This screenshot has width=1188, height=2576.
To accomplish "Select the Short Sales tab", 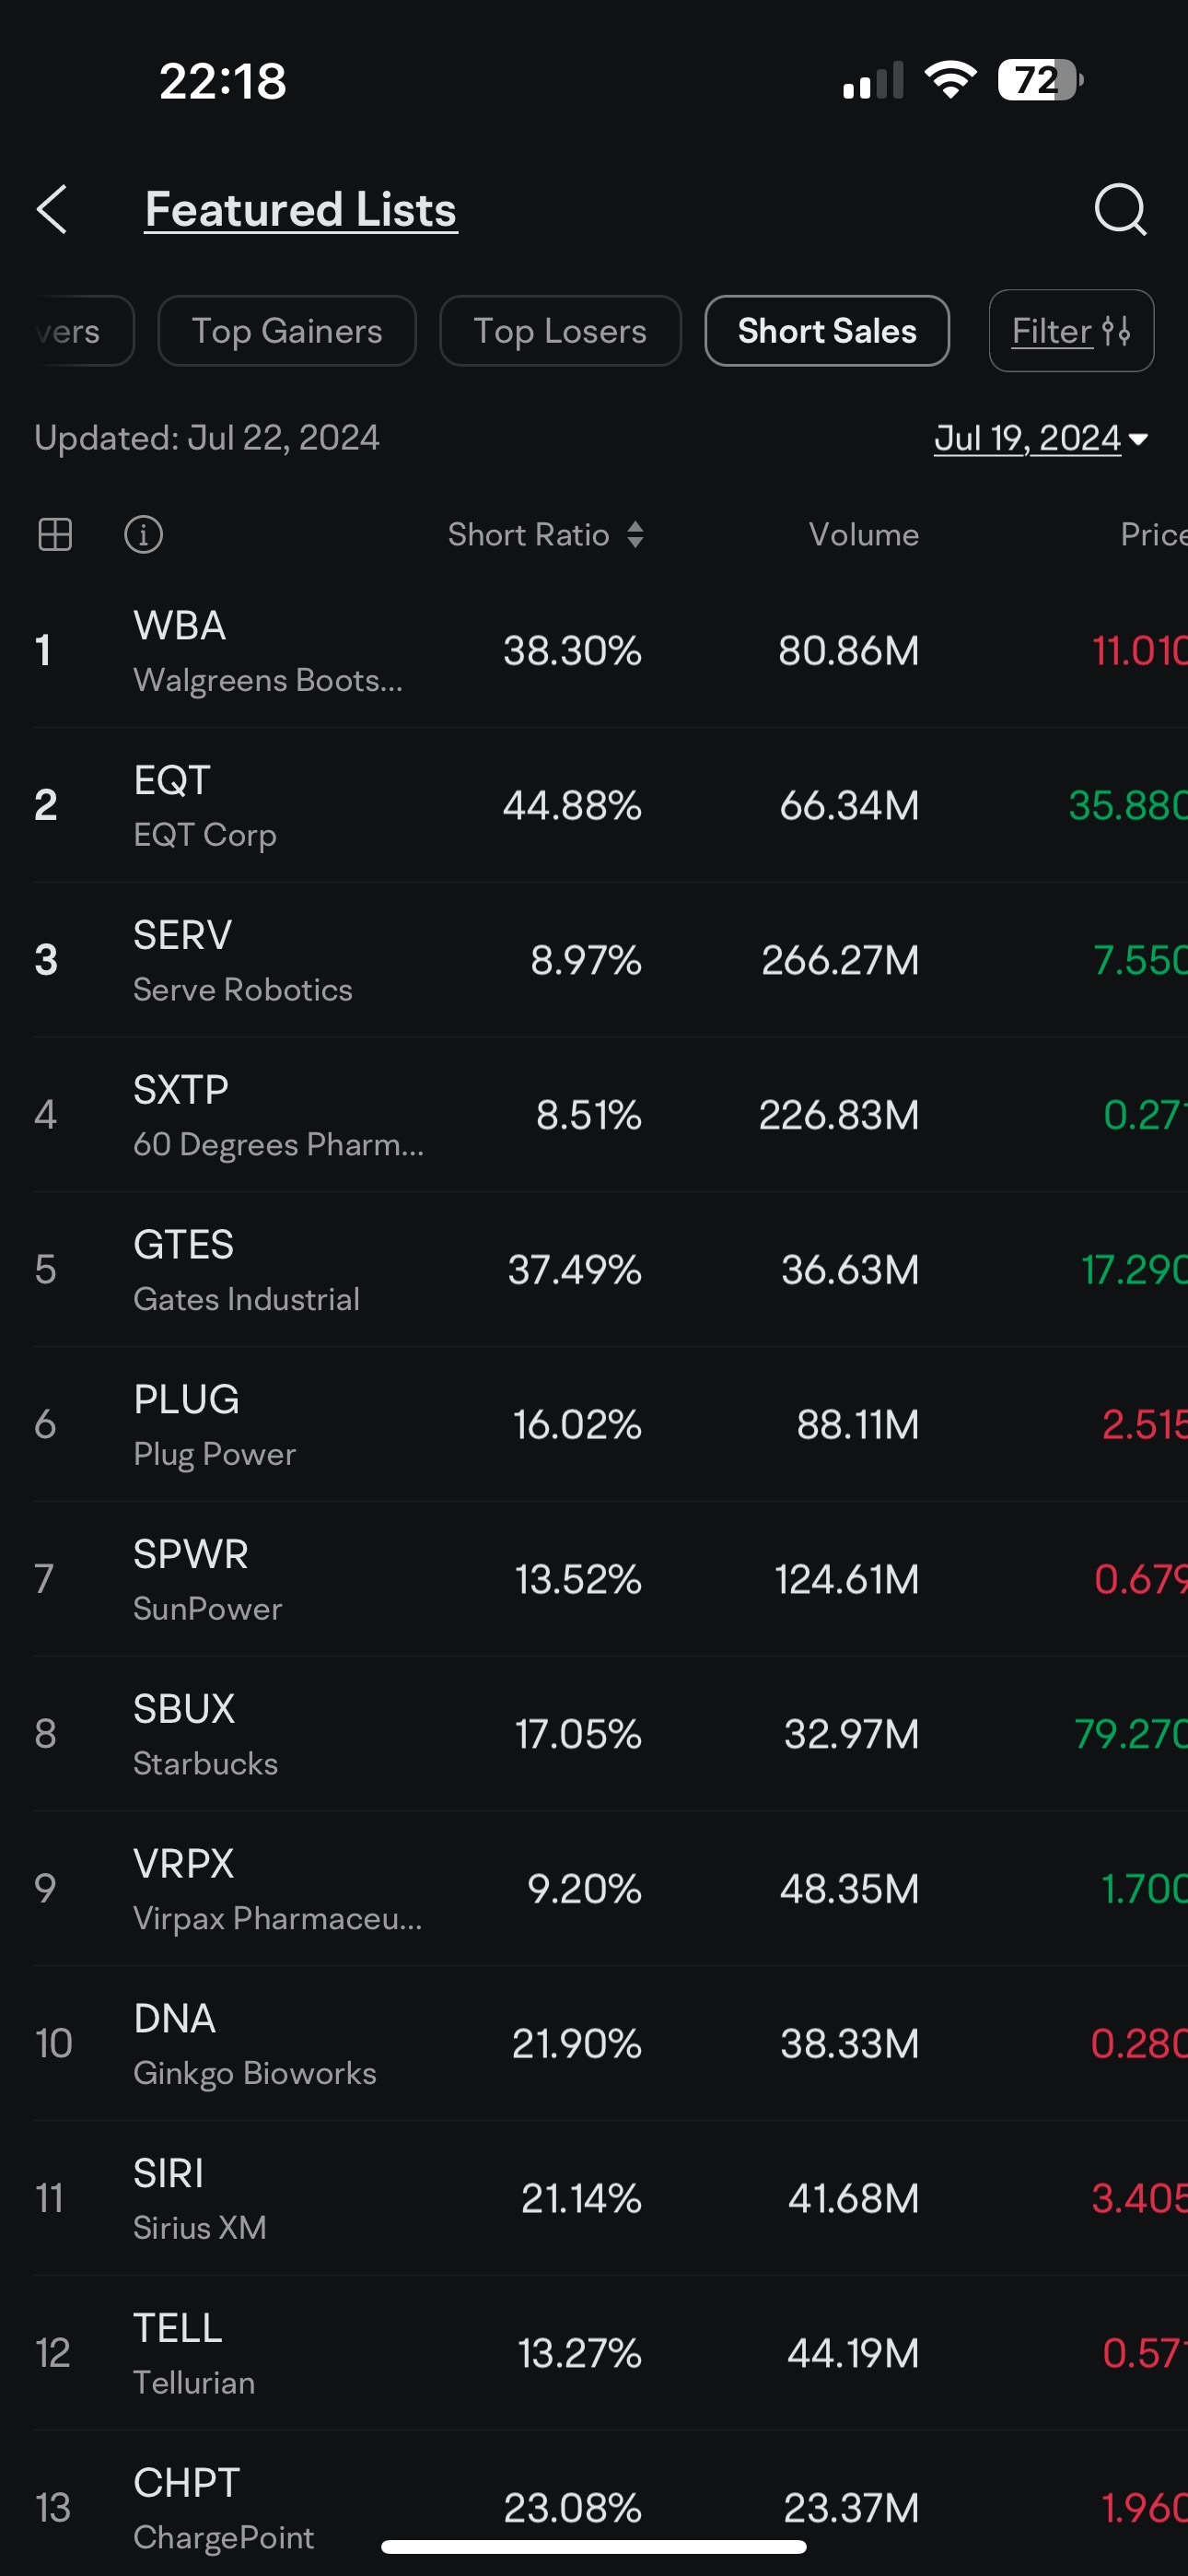I will coord(827,331).
